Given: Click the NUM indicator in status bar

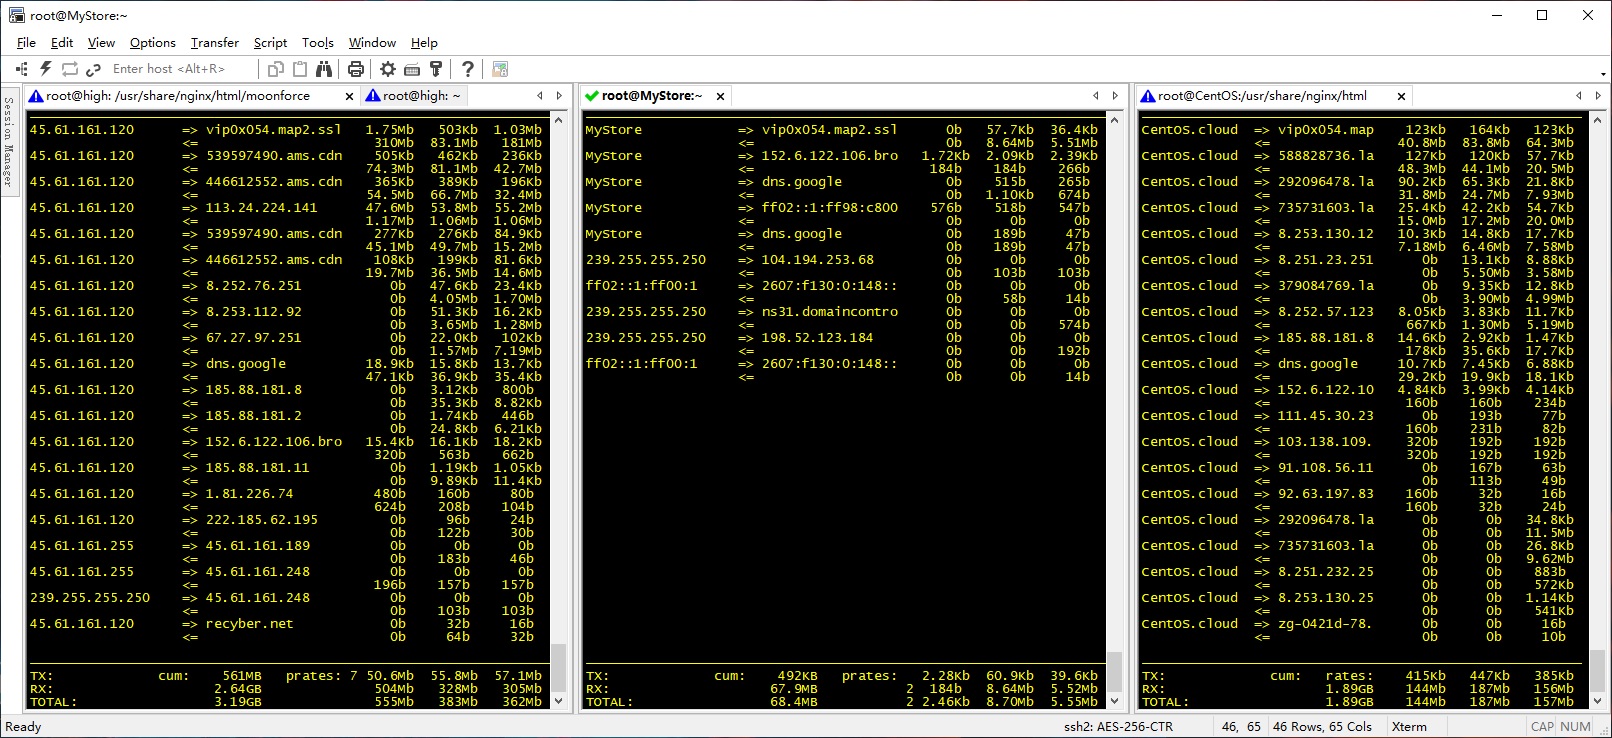Looking at the screenshot, I should click(x=1575, y=727).
